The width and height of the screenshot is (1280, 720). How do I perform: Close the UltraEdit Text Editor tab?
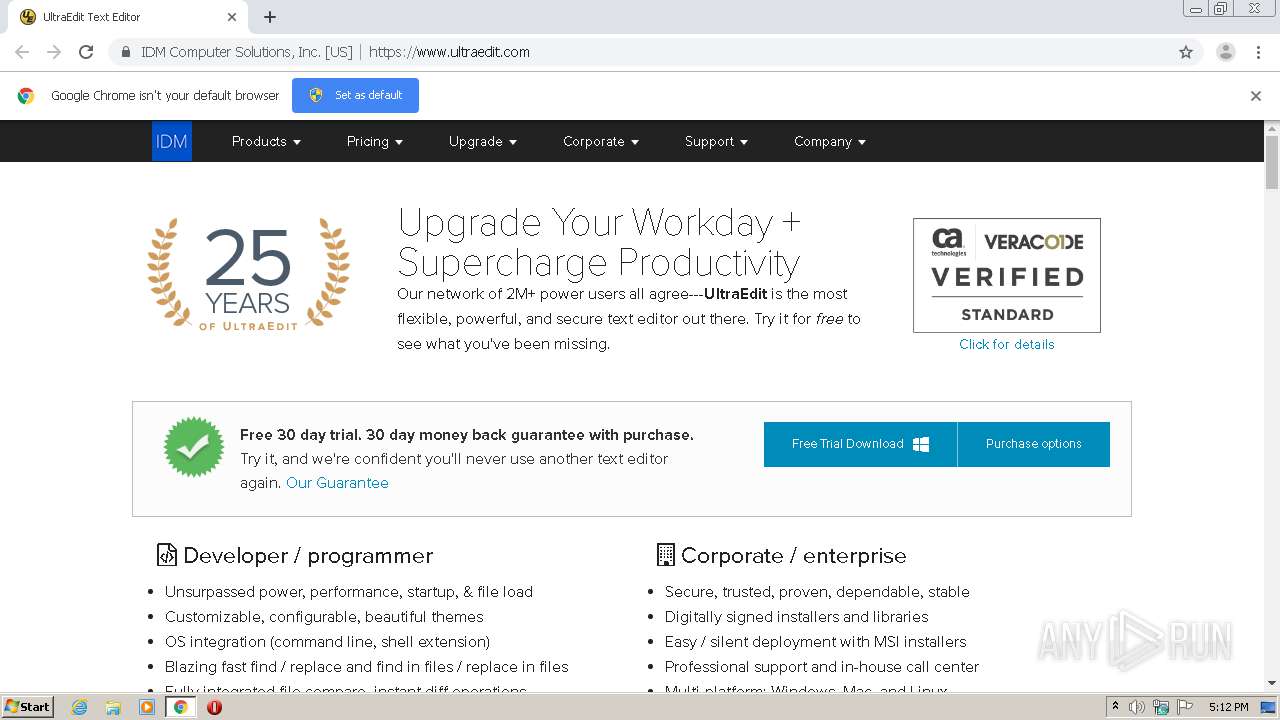(232, 17)
